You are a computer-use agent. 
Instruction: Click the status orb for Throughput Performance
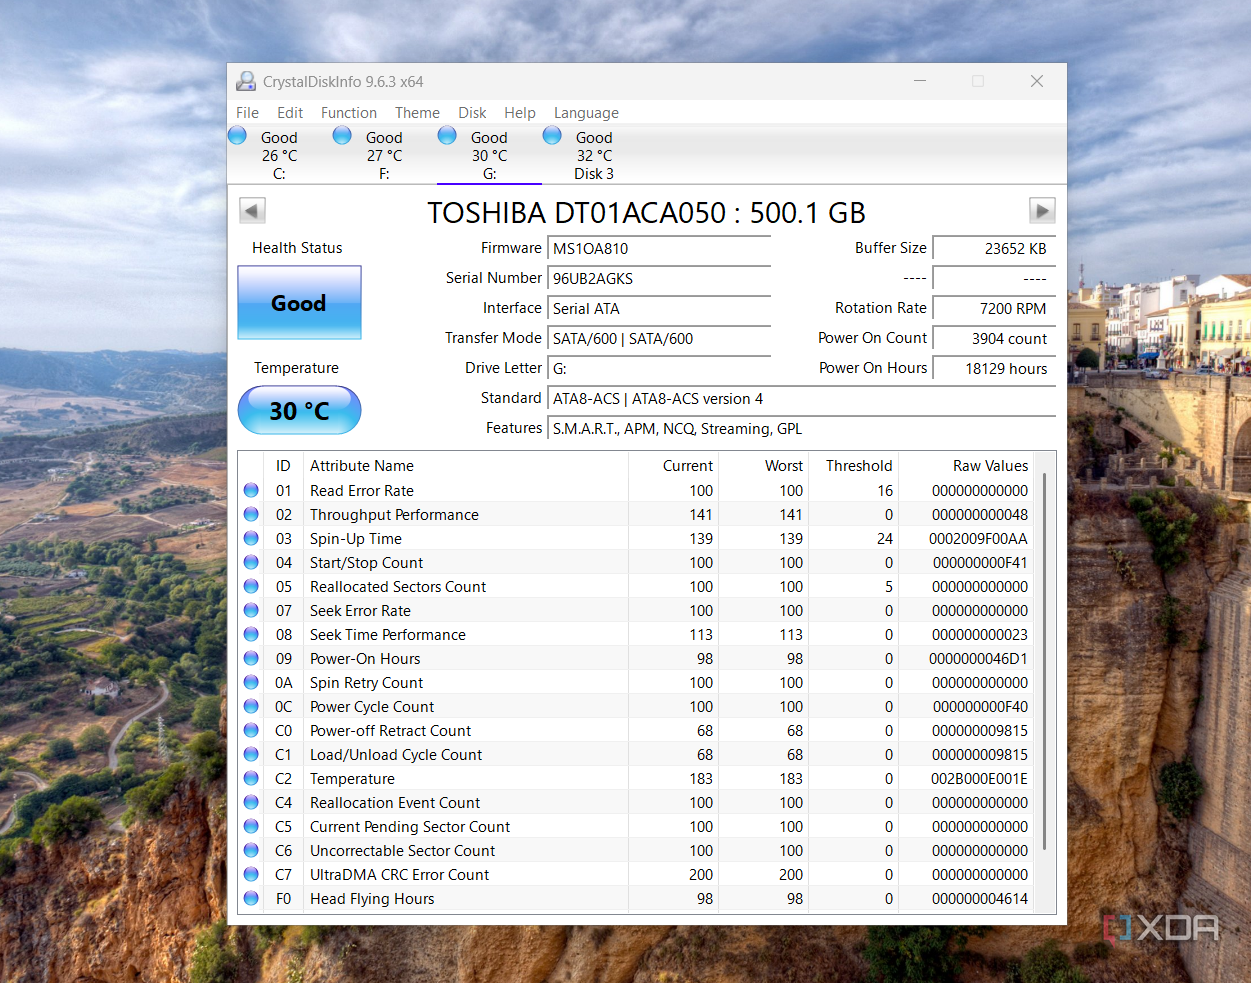pyautogui.click(x=251, y=514)
